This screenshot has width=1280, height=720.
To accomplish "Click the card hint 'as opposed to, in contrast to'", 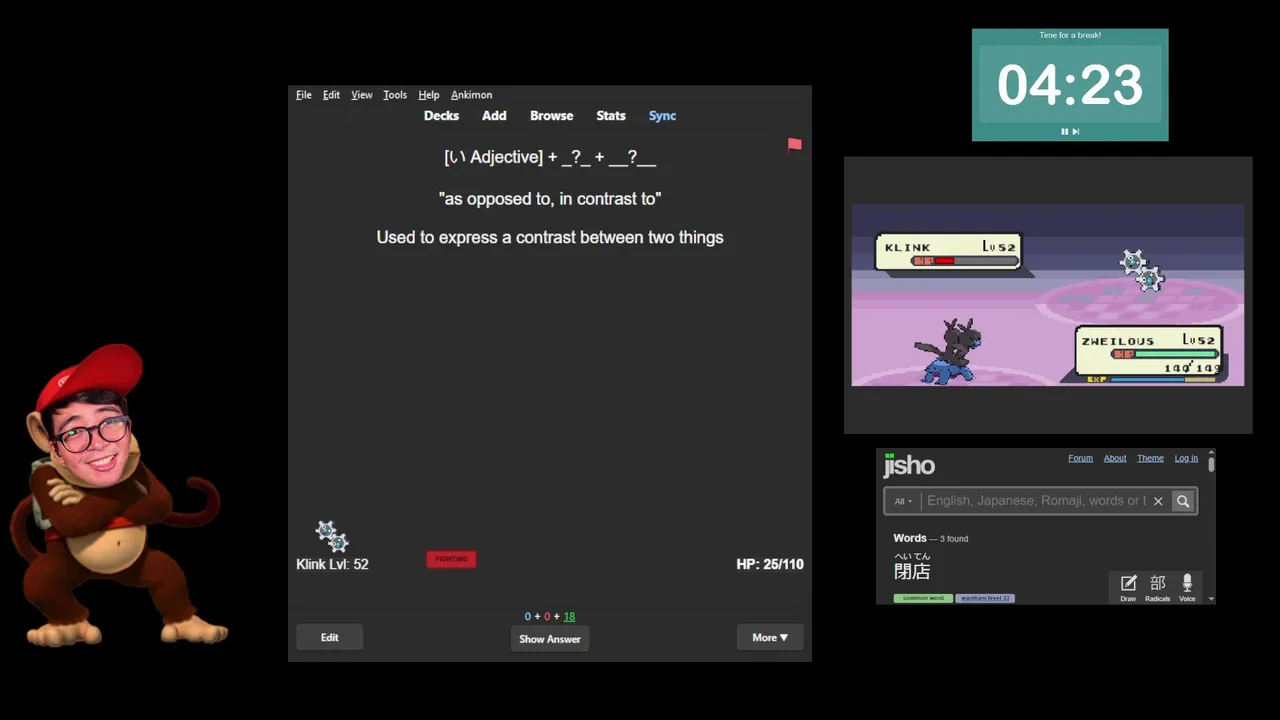I will point(550,199).
